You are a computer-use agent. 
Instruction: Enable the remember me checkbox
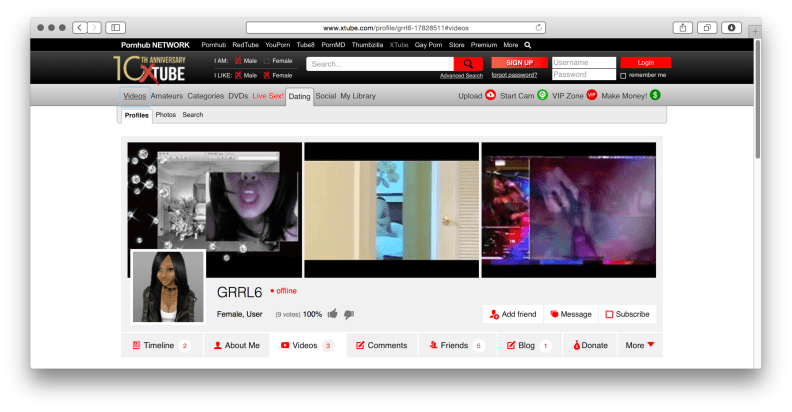point(623,75)
